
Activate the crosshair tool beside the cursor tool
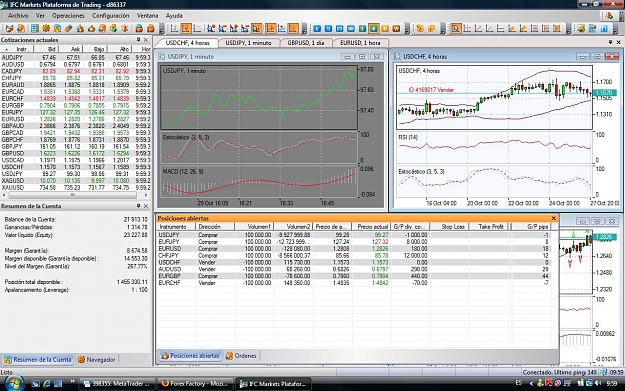tap(467, 29)
